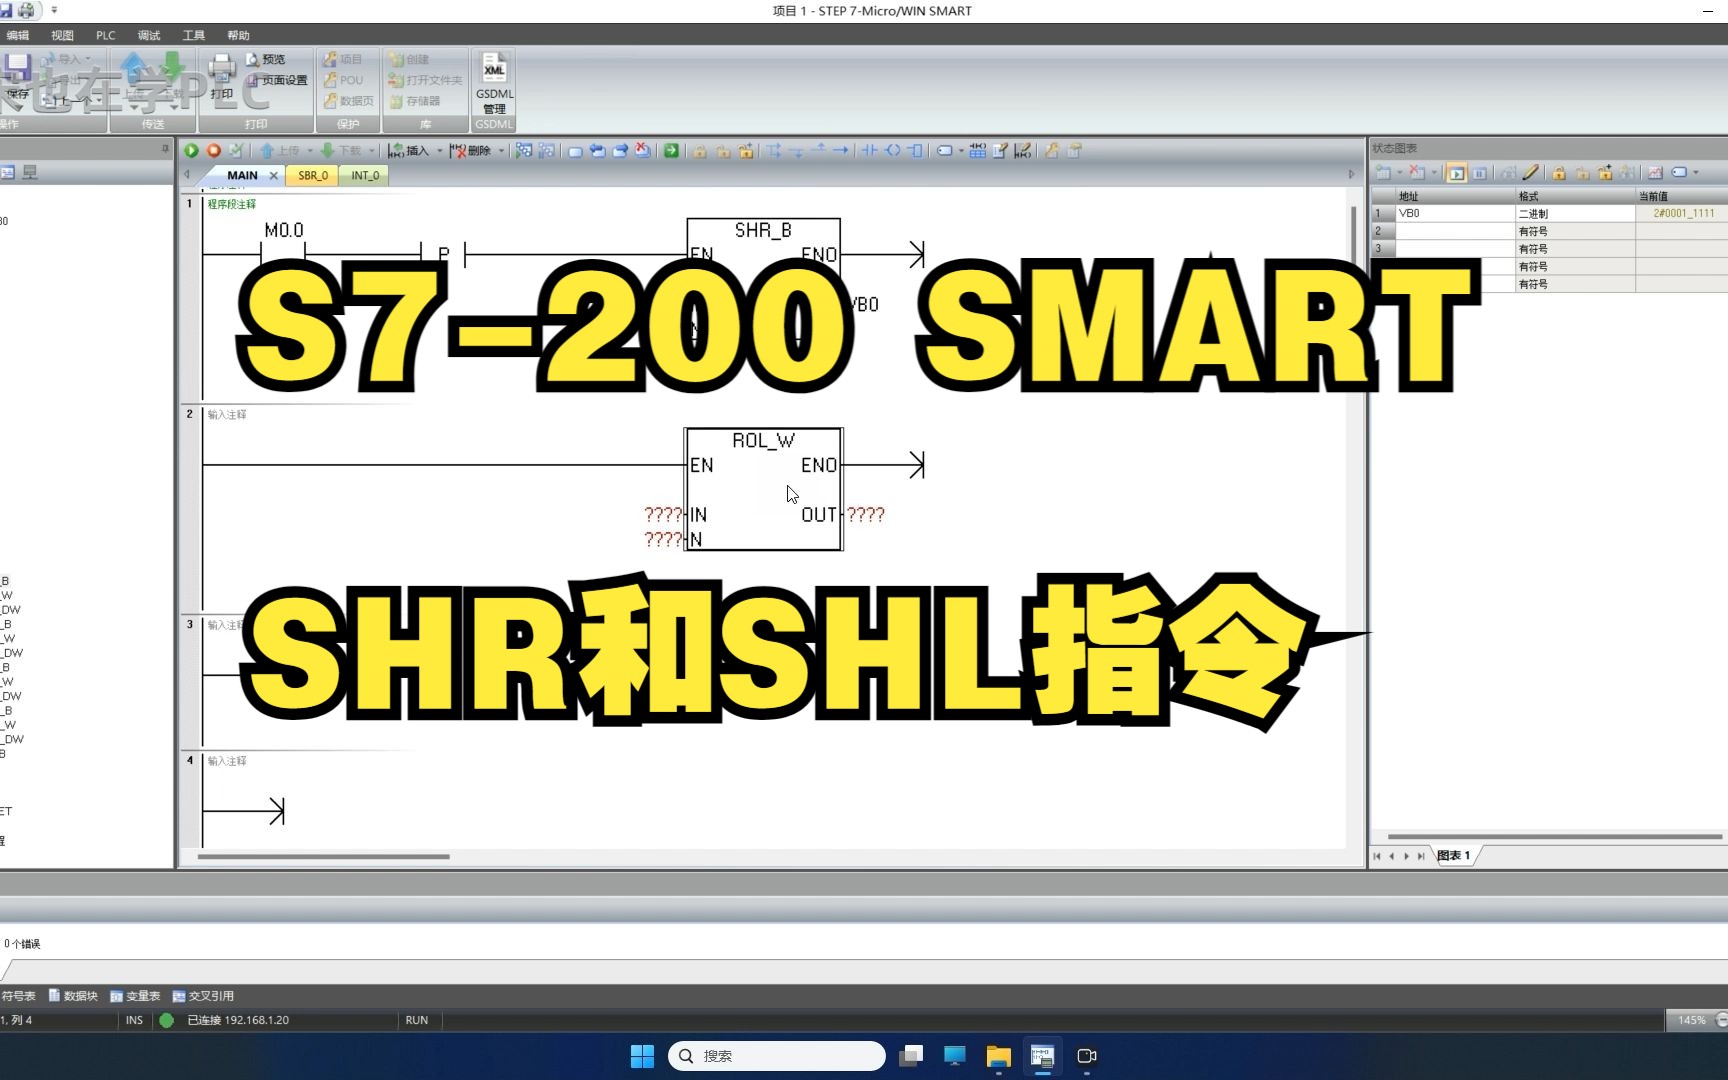Toggle pause chart icon in 状态图表 toolbar

(1479, 173)
